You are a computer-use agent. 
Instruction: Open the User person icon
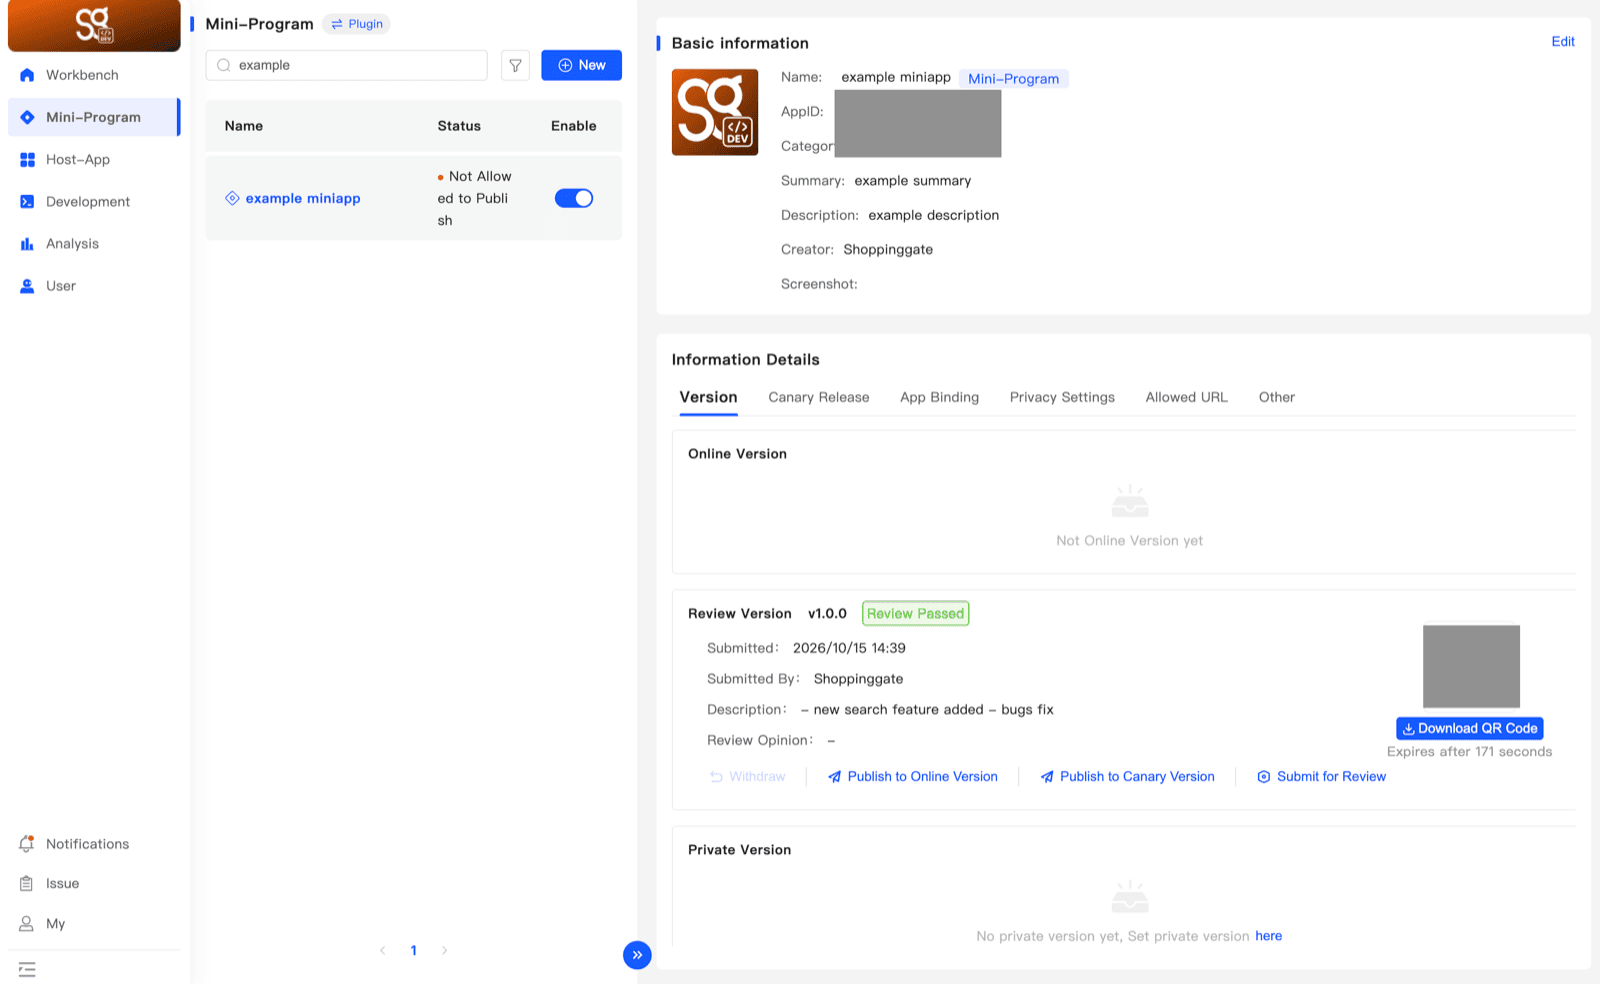(x=27, y=286)
